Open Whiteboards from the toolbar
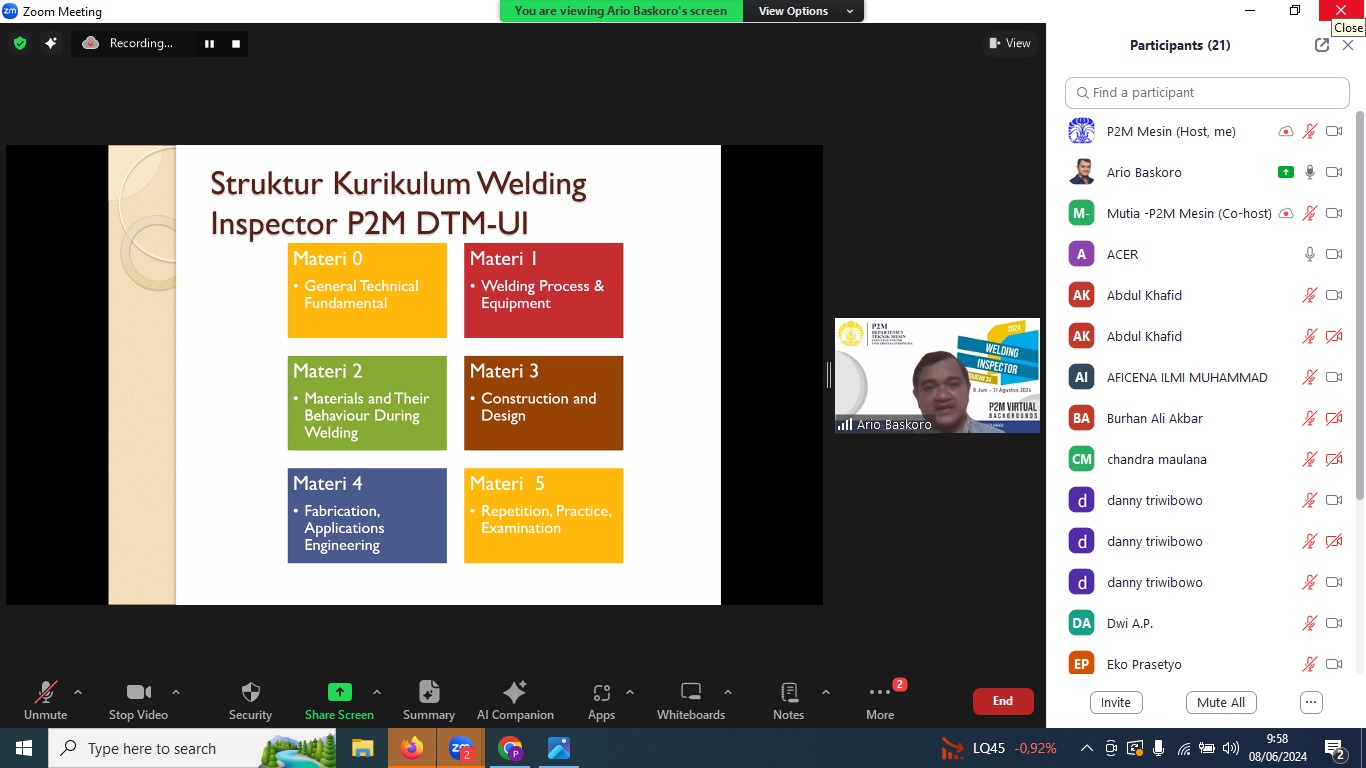Viewport: 1366px width, 768px height. coord(691,701)
